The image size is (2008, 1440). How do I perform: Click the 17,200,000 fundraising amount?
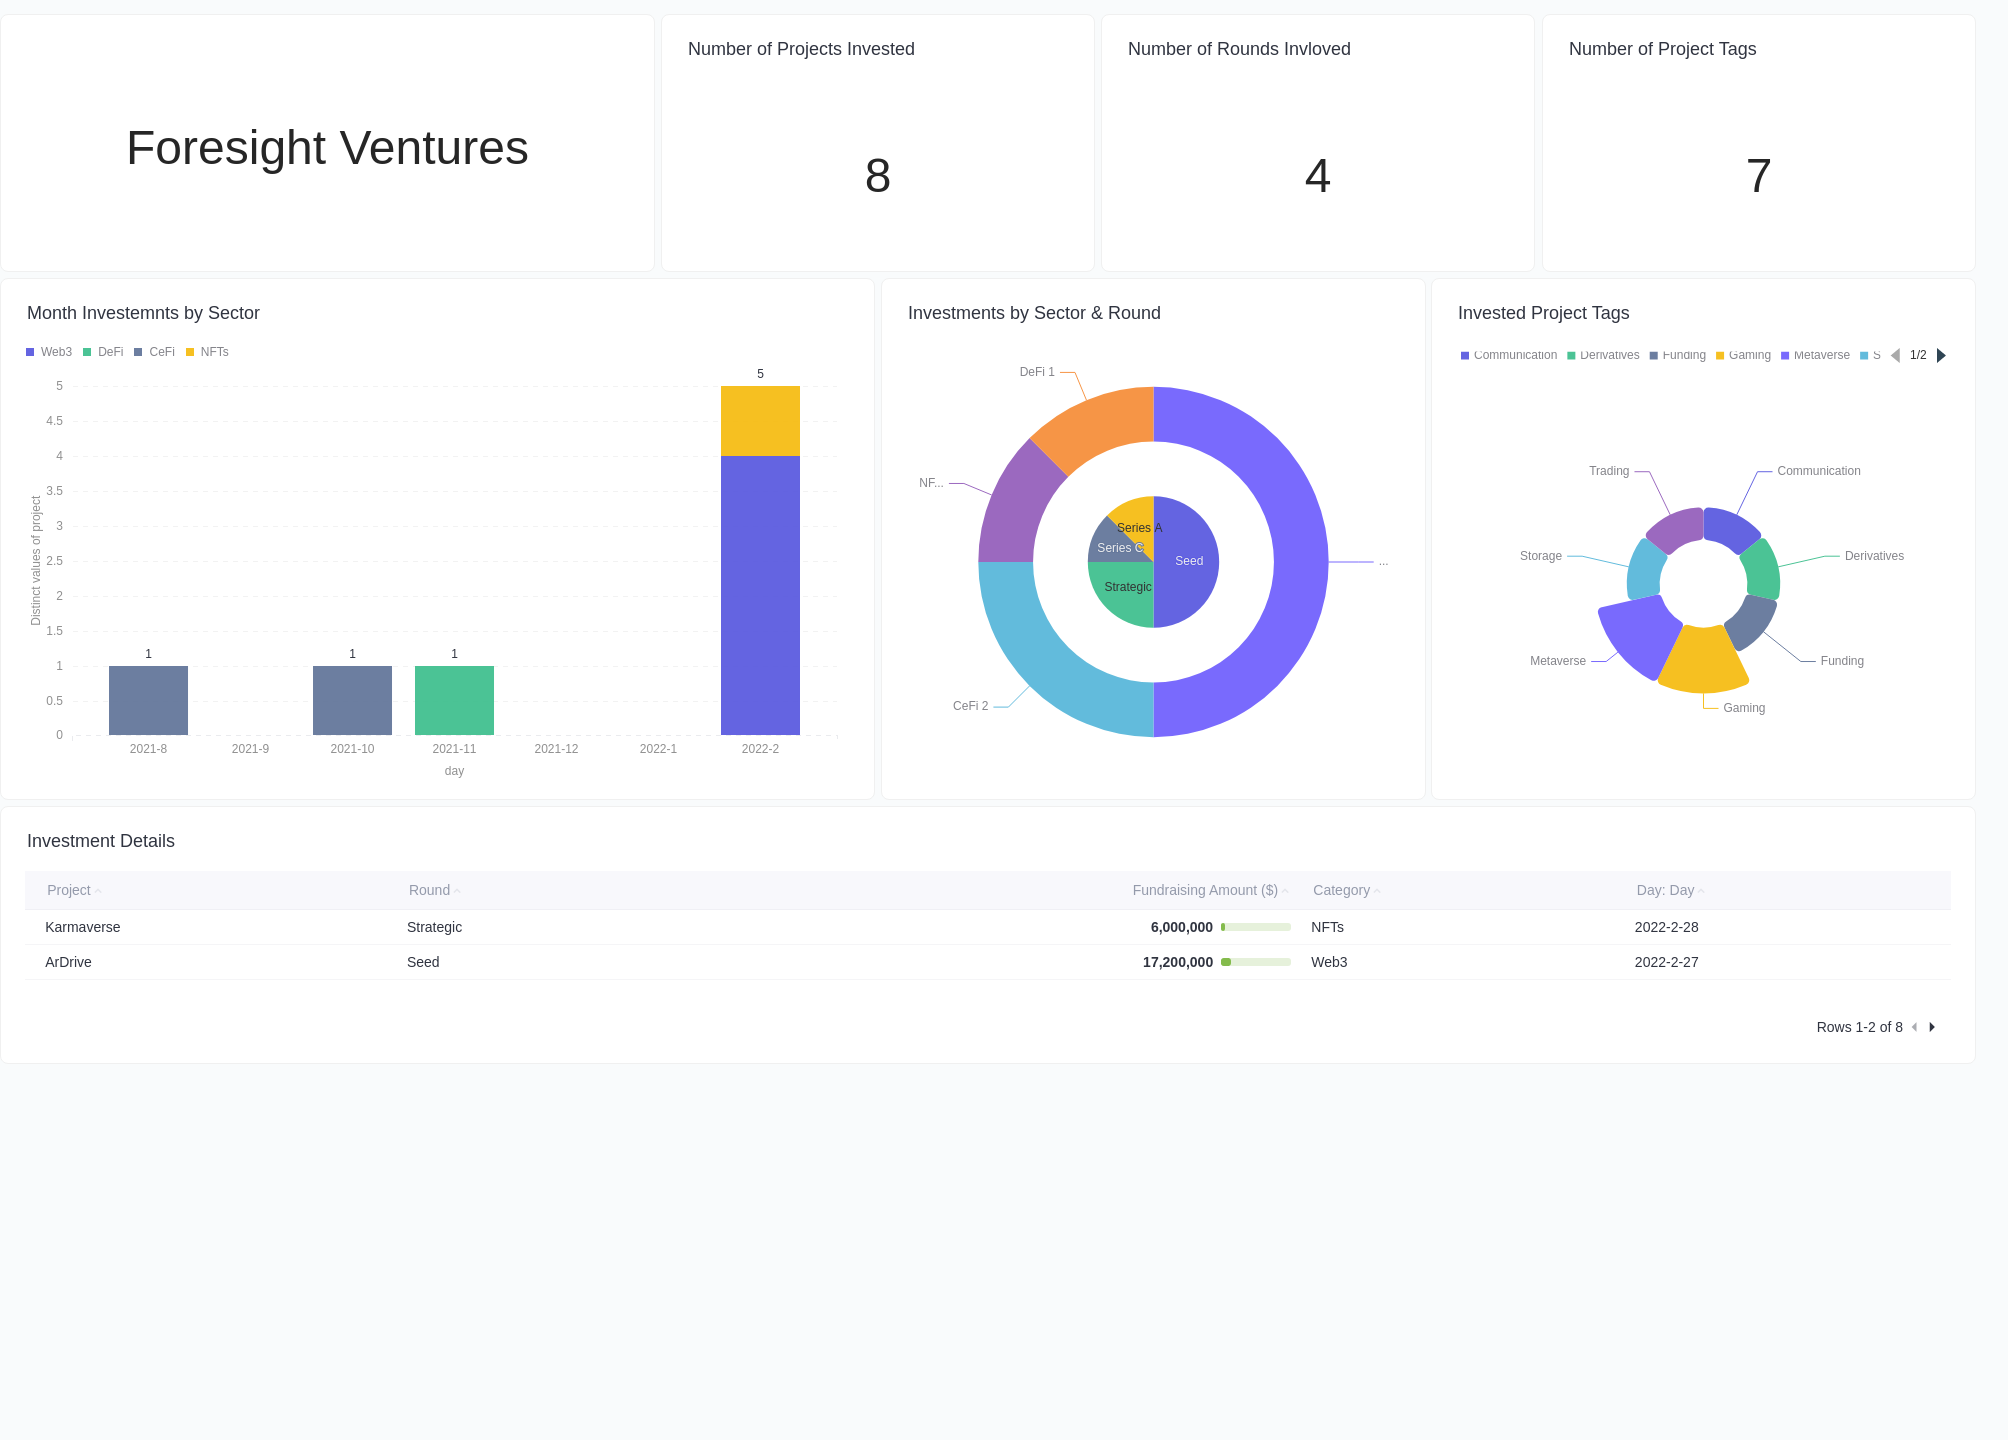coord(1177,962)
